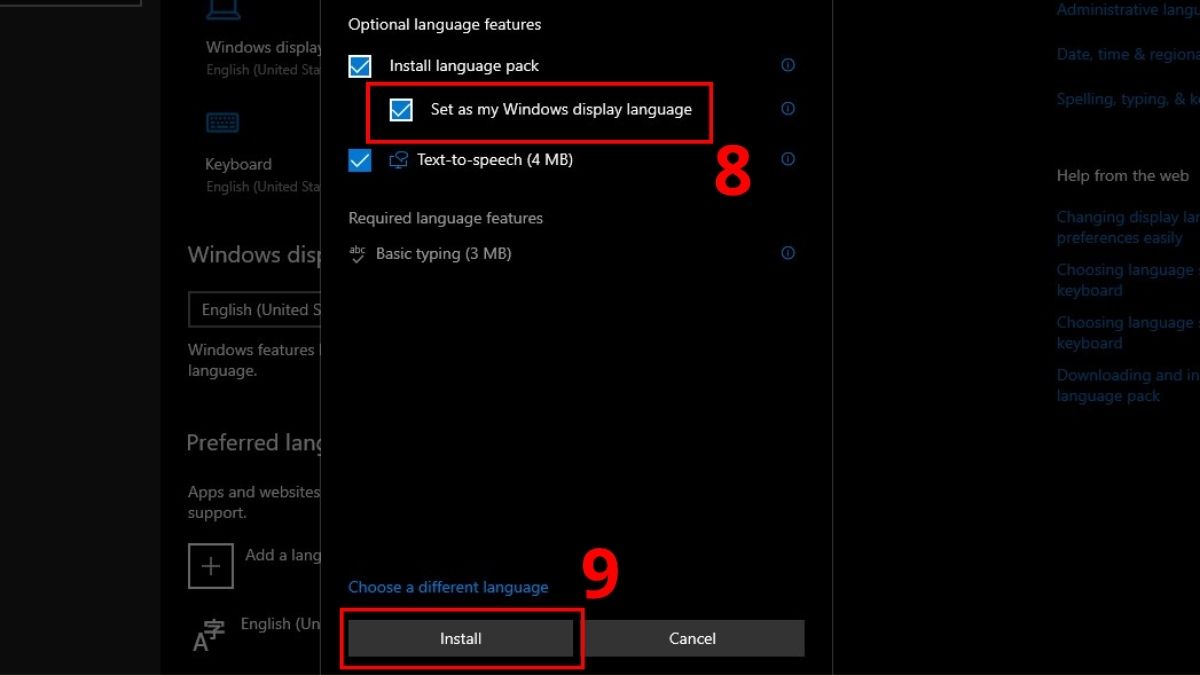Uncheck Install language pack
This screenshot has width=1200, height=675.
pyautogui.click(x=360, y=65)
